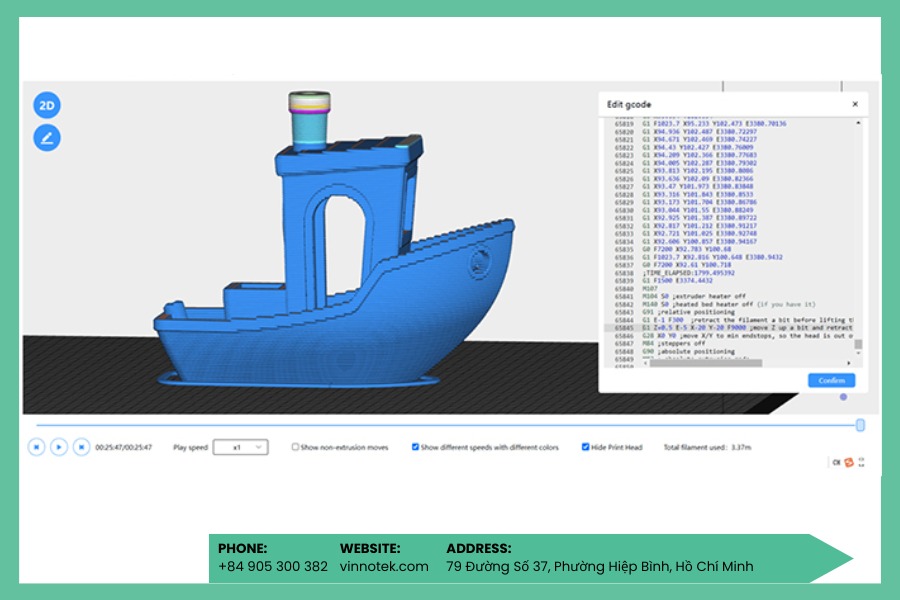Click the playback progress slider handle

[x=860, y=425]
